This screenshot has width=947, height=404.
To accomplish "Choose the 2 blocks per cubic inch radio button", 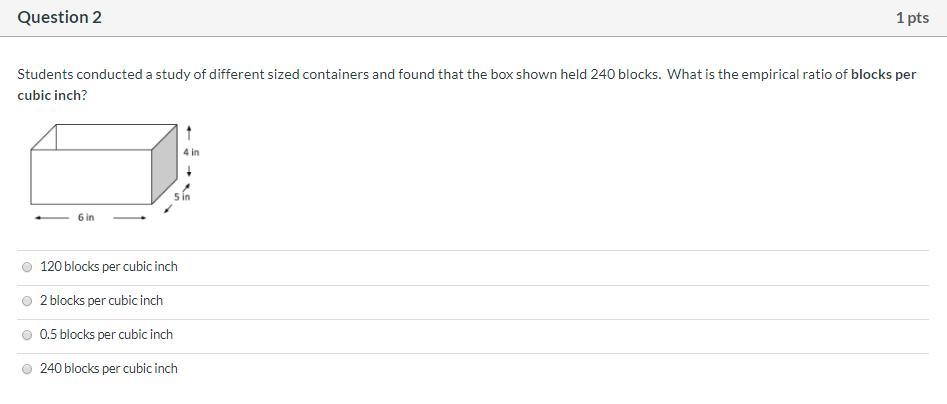I will point(27,301).
